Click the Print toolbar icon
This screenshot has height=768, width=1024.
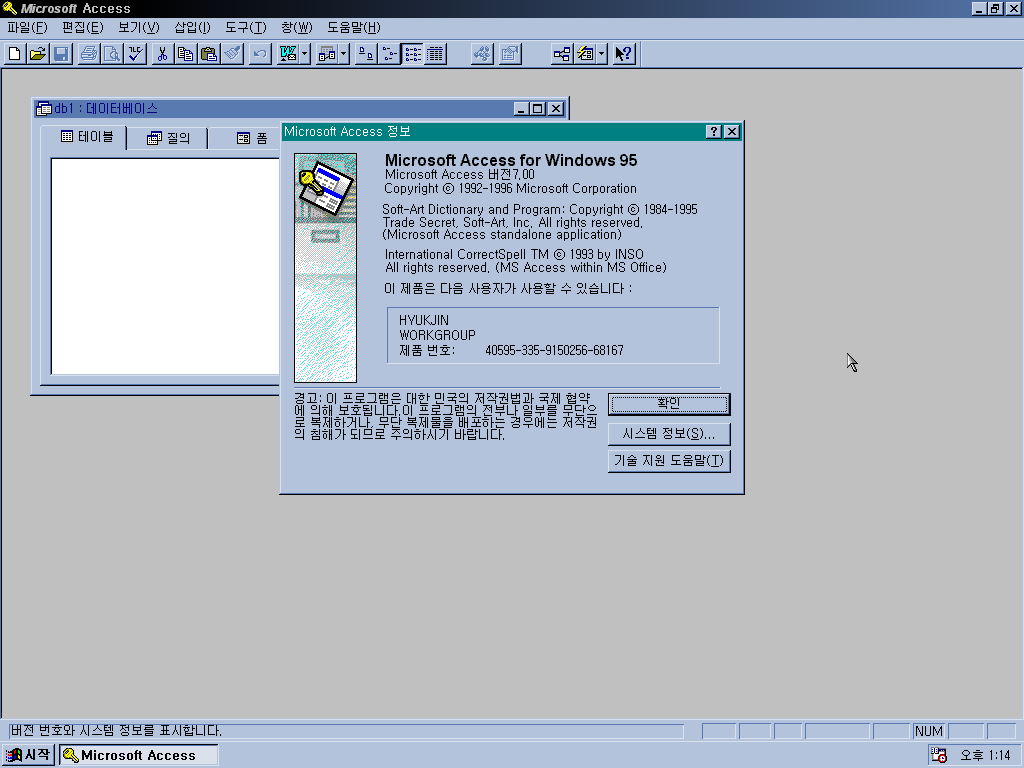89,54
